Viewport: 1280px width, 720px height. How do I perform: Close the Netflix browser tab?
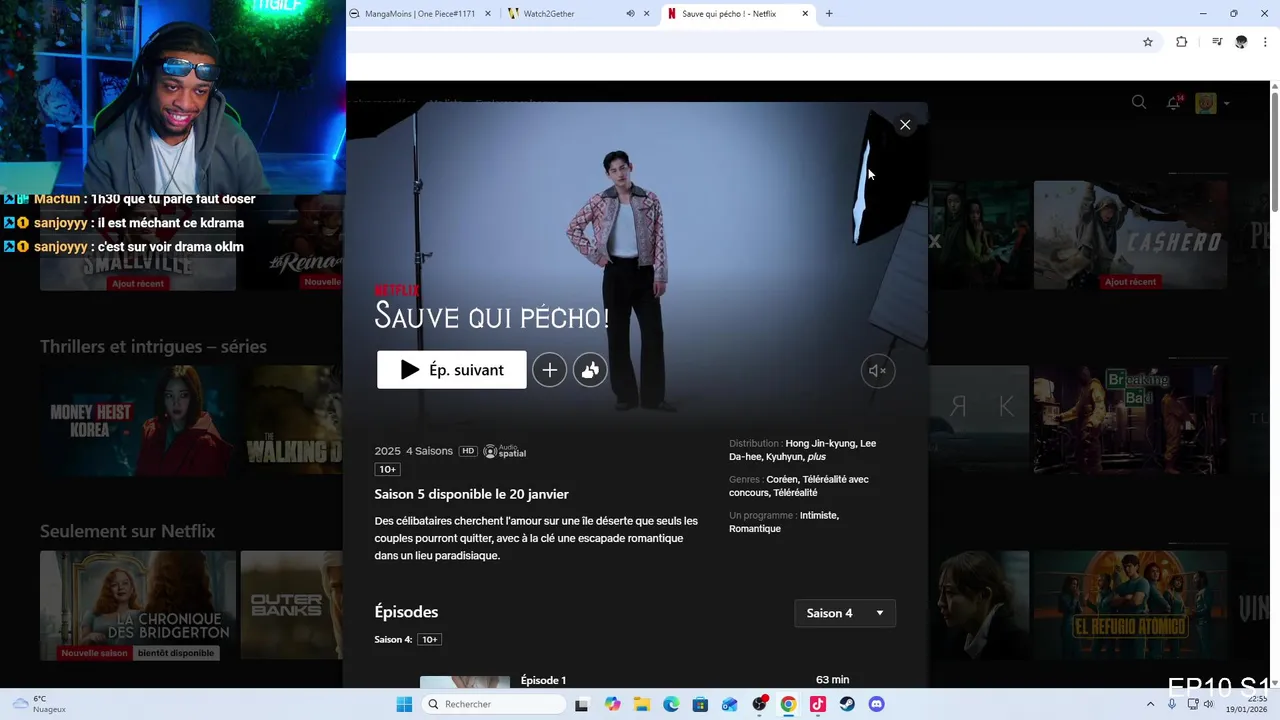[x=805, y=13]
